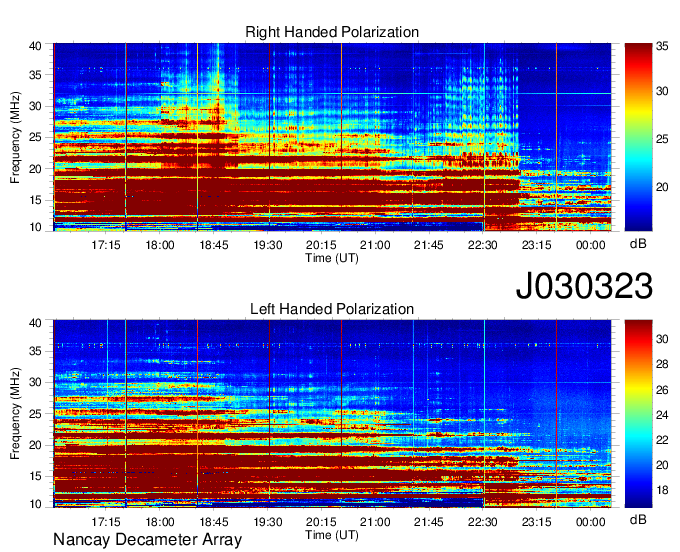The width and height of the screenshot is (680, 552).
Task: Click the 28 value on the lower color bar
Action: 662,364
